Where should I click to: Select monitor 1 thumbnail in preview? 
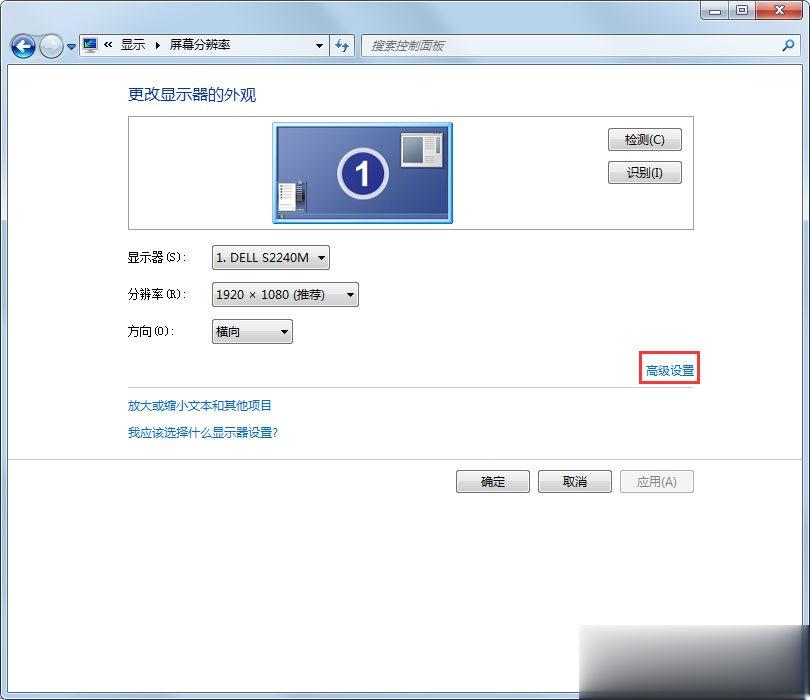[x=363, y=173]
